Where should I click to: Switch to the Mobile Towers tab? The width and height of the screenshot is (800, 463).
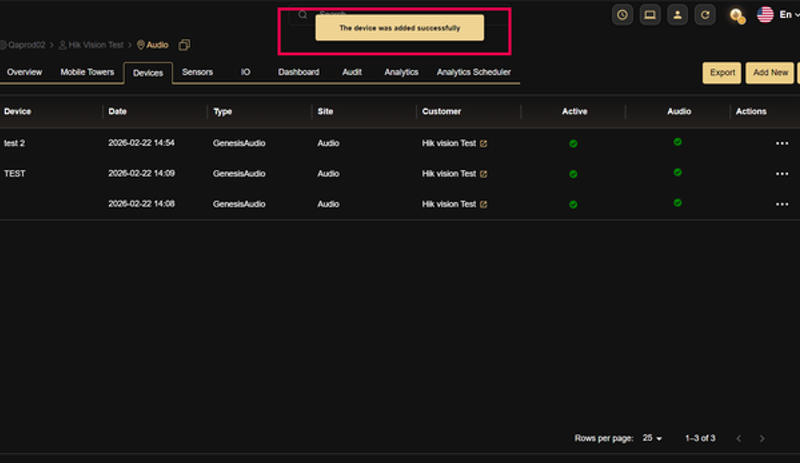pyautogui.click(x=87, y=72)
